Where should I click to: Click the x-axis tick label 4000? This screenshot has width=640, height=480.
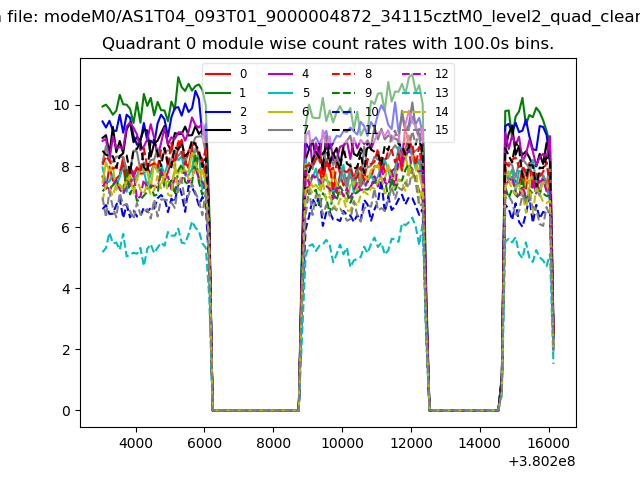tap(136, 442)
